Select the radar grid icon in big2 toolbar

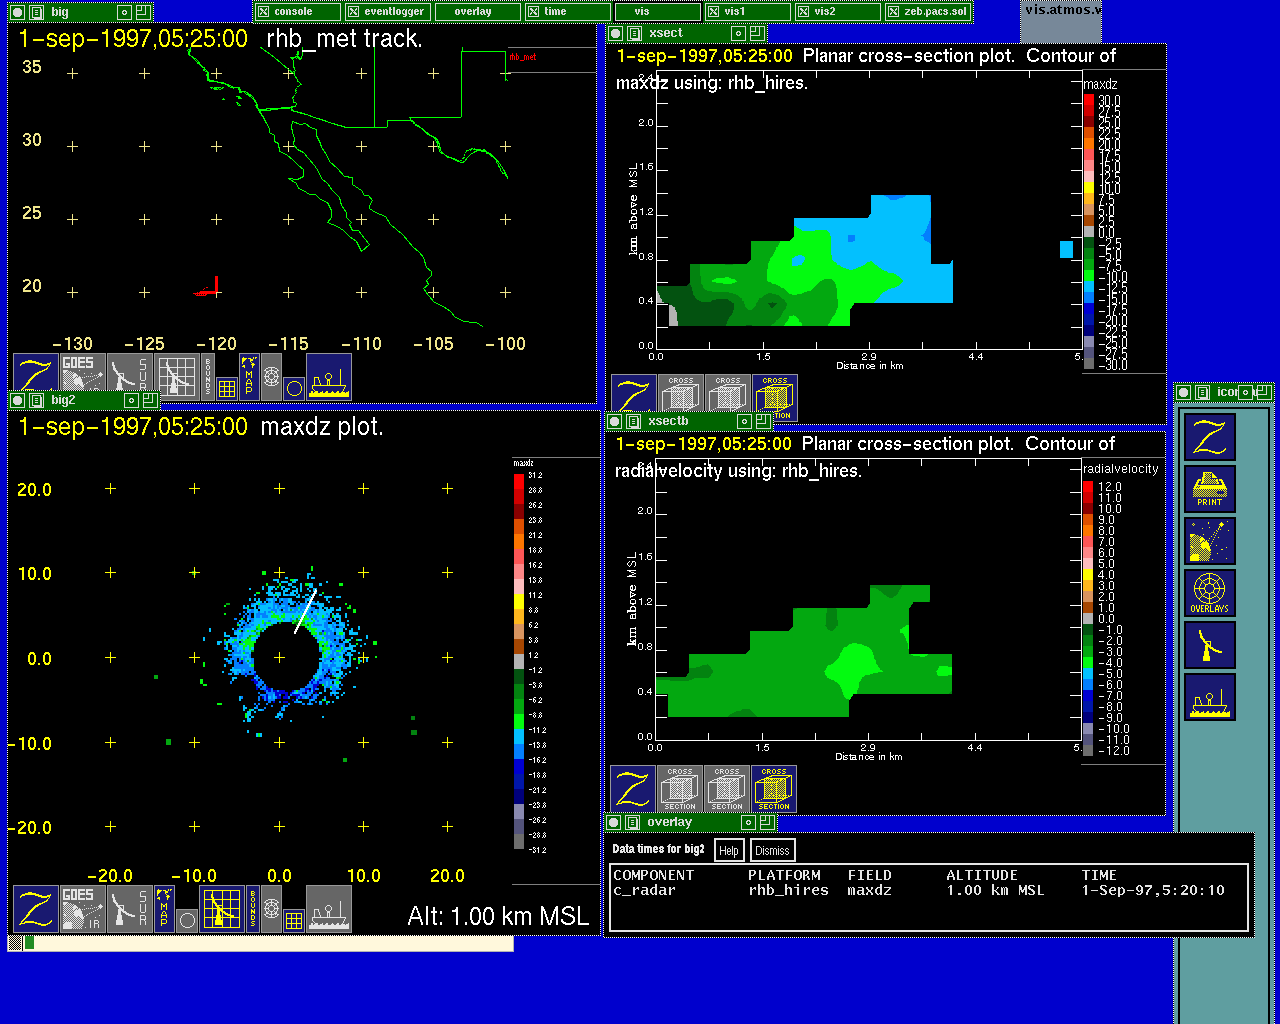coord(221,909)
